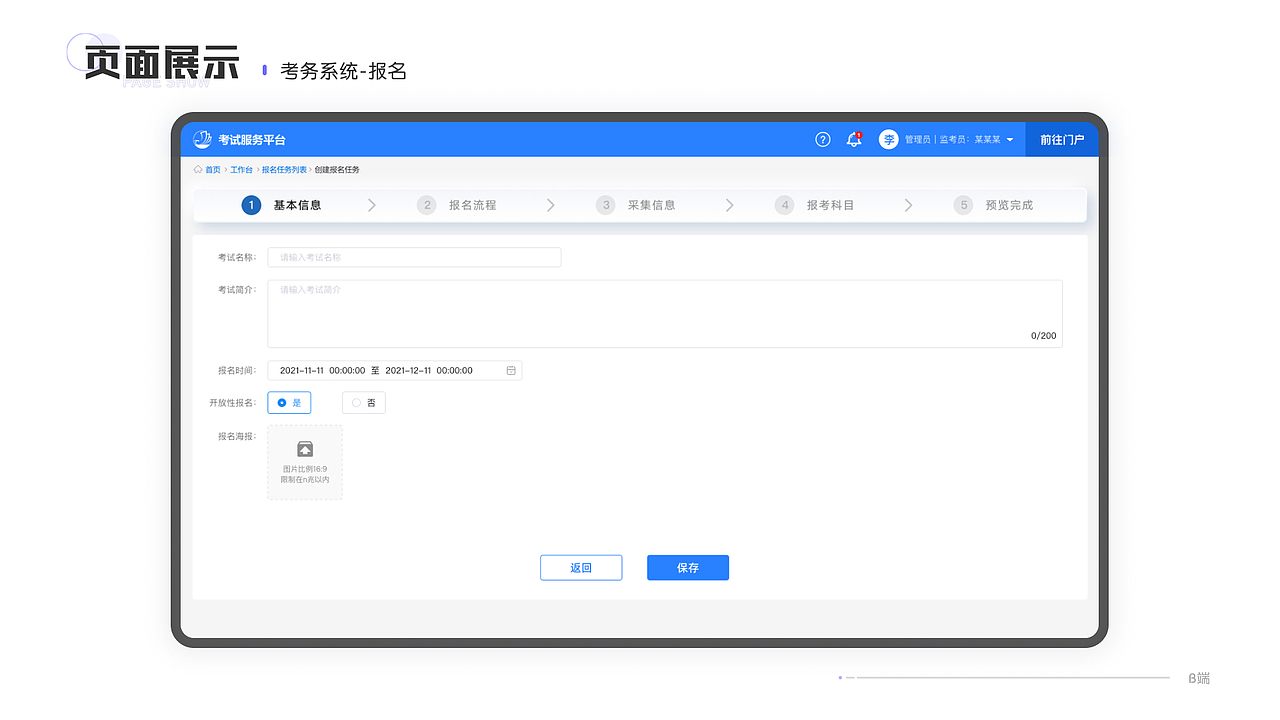
Task: Click the chevron after step 报名流程
Action: tap(550, 205)
